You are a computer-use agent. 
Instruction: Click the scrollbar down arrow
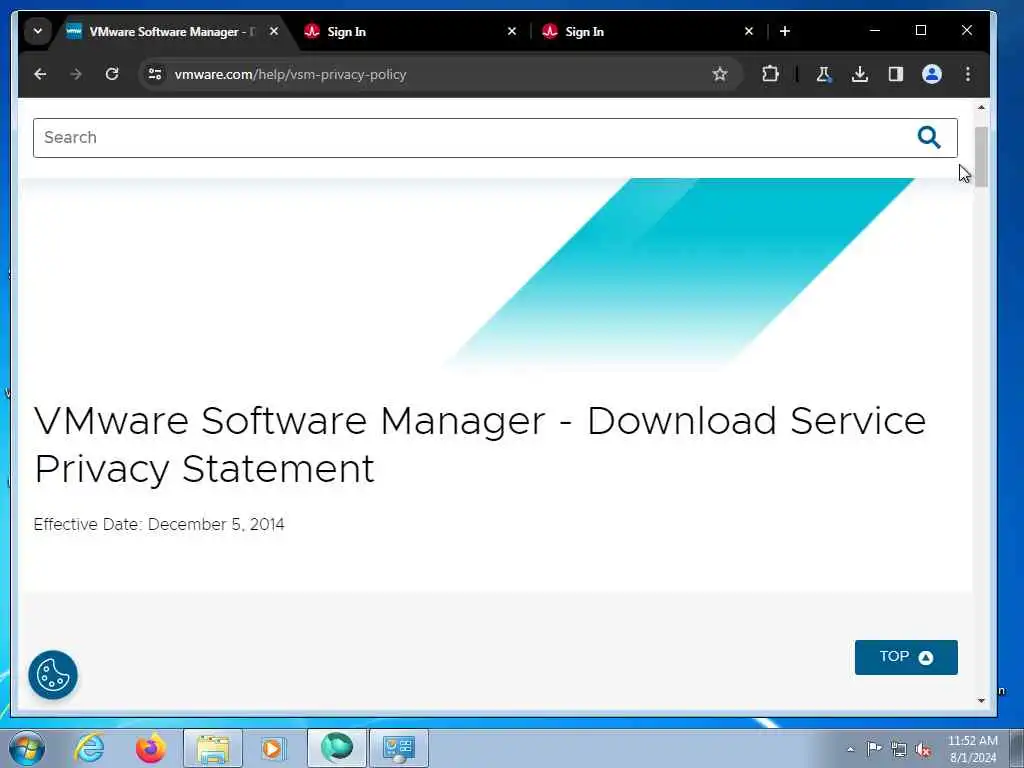tap(981, 701)
